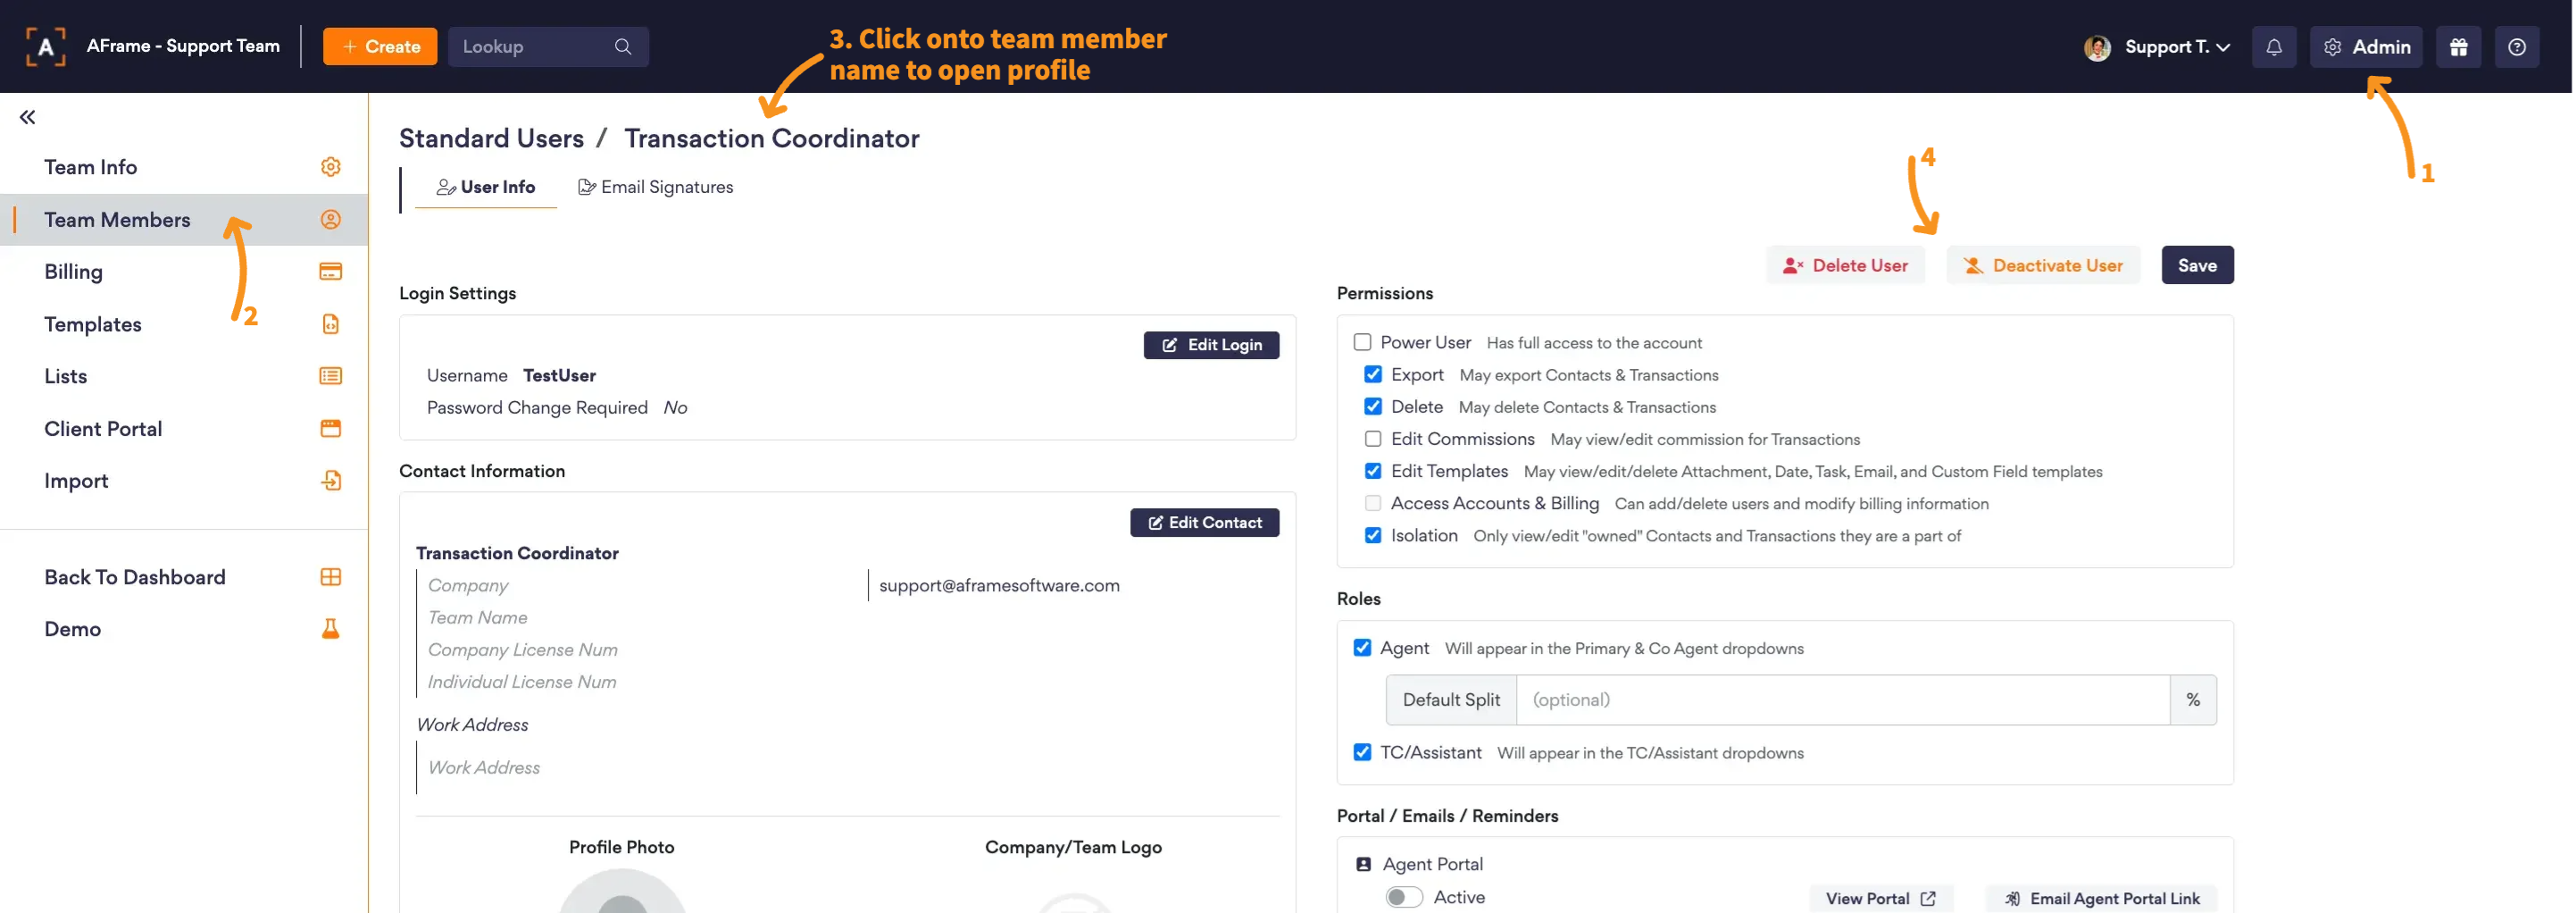Uncheck the Isolation permission
The width and height of the screenshot is (2576, 913).
pyautogui.click(x=1373, y=535)
